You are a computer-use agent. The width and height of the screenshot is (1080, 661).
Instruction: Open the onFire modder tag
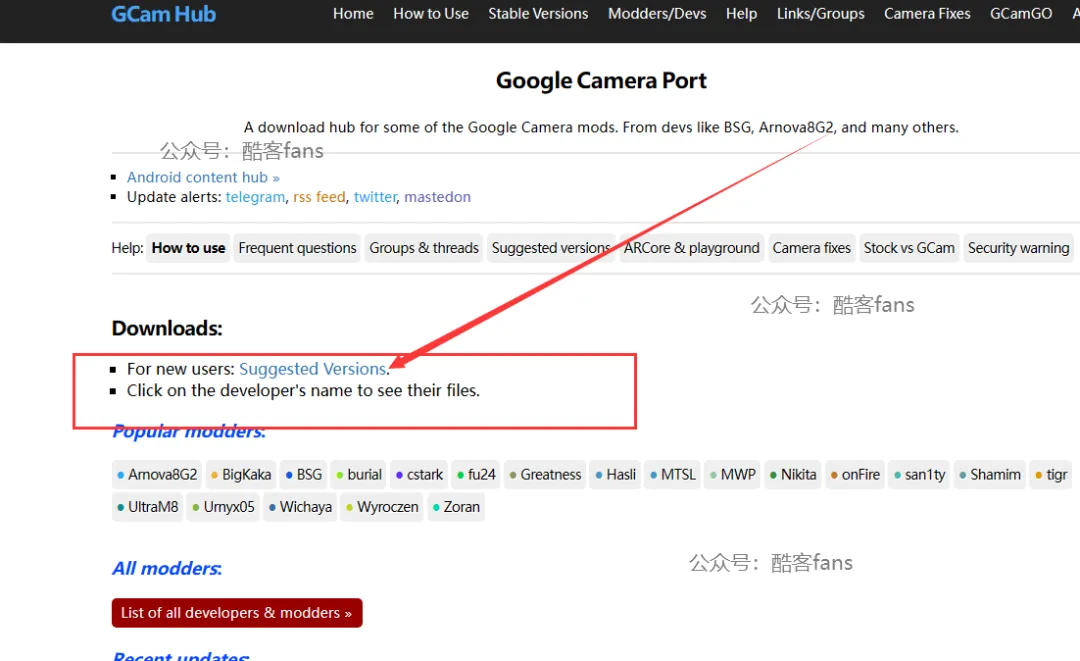point(855,474)
